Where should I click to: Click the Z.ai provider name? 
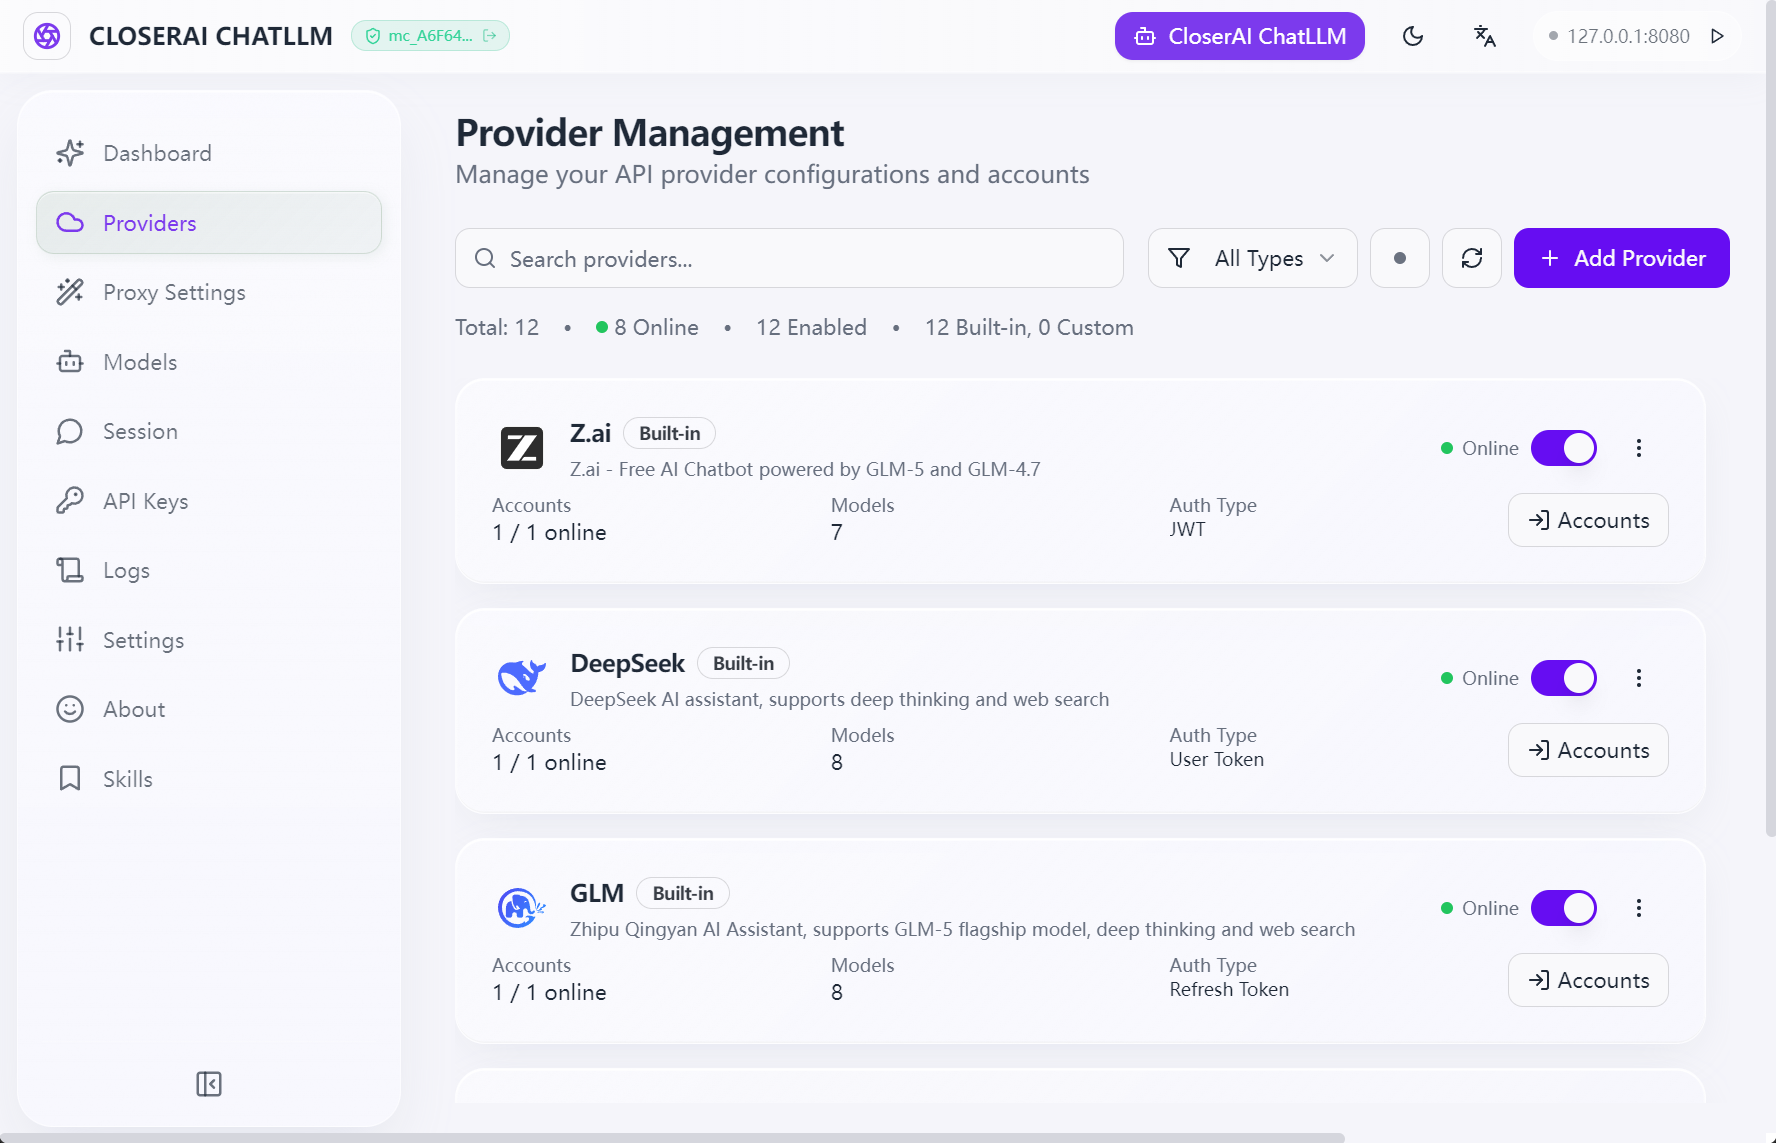(590, 433)
